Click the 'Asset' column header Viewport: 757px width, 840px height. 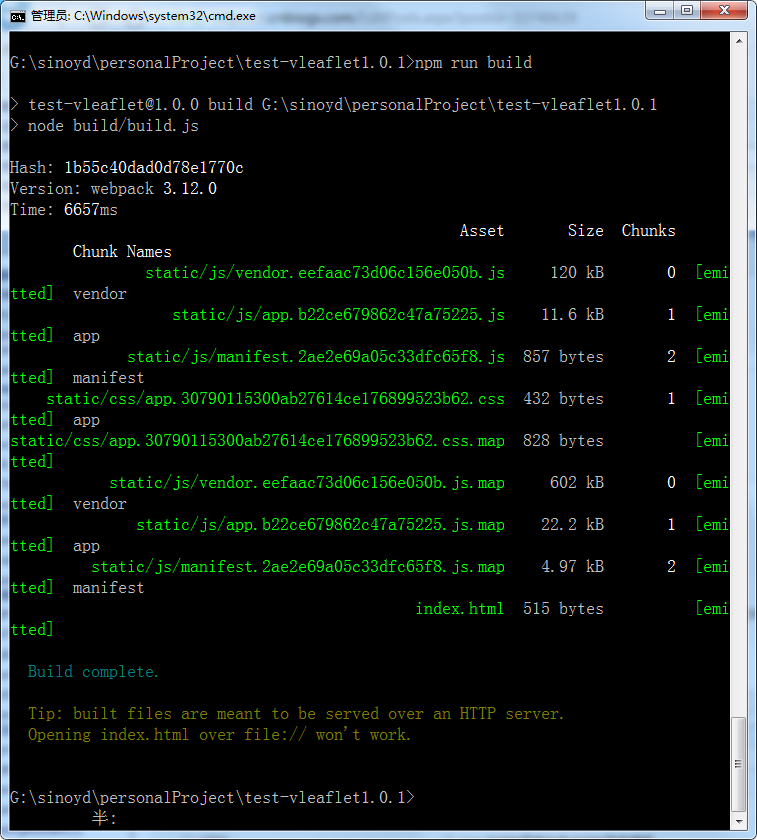pos(482,231)
